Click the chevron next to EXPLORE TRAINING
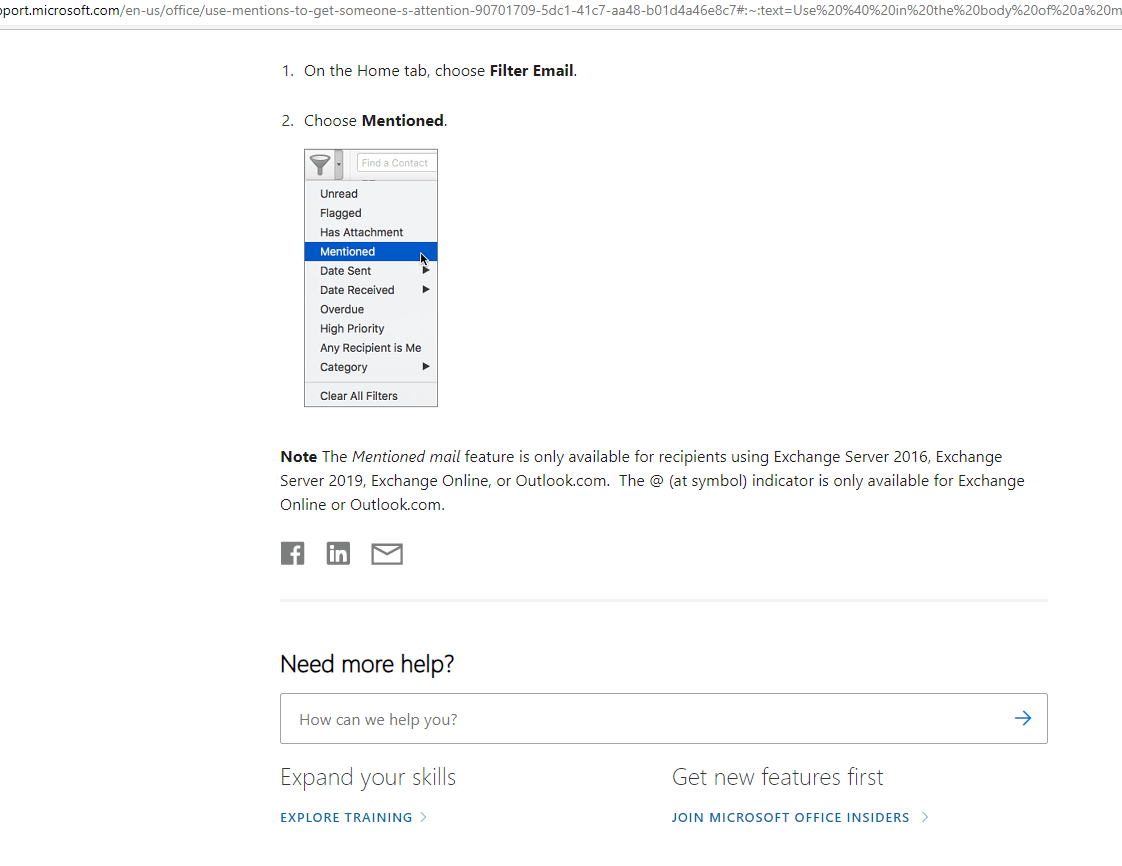This screenshot has height=866, width=1122. (424, 817)
